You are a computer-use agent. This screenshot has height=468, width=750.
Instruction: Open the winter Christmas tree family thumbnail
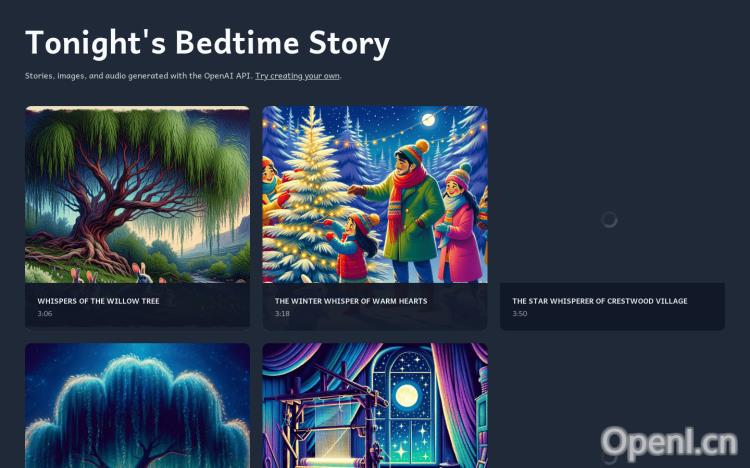375,194
